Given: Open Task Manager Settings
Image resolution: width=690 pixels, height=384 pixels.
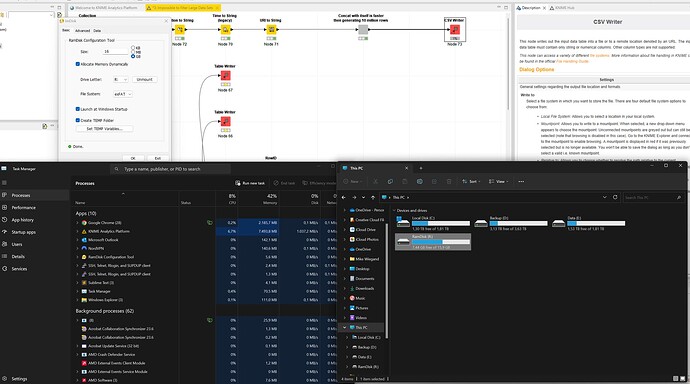Looking at the screenshot, I should tap(19, 379).
